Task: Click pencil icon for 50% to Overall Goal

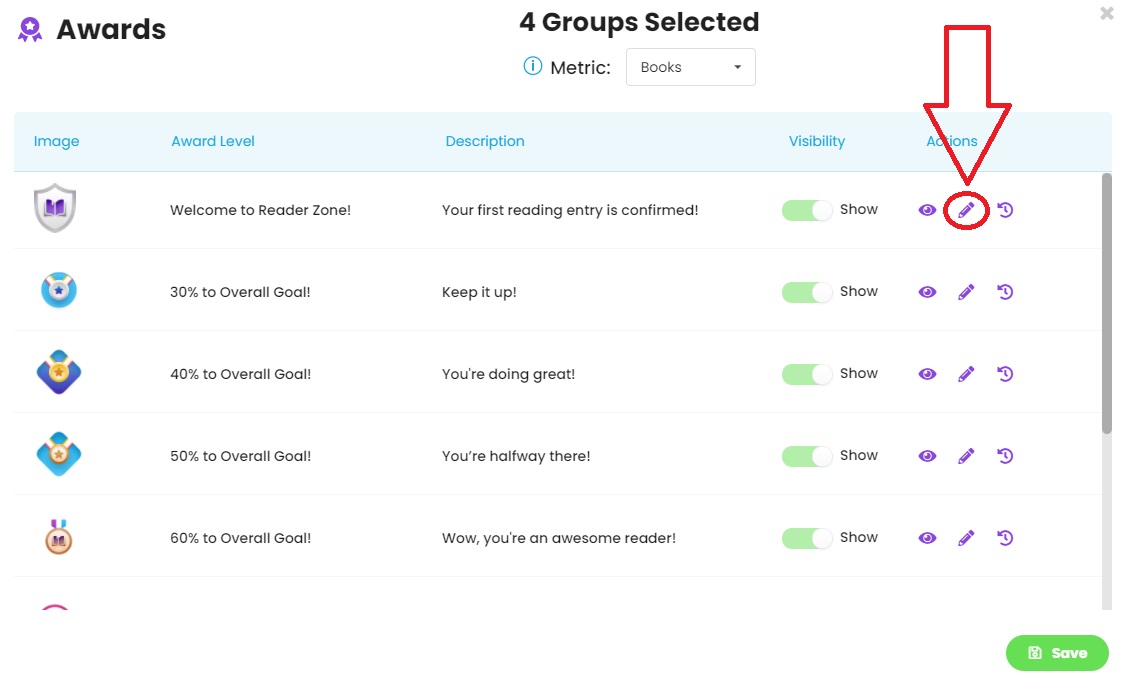Action: pyautogui.click(x=966, y=456)
